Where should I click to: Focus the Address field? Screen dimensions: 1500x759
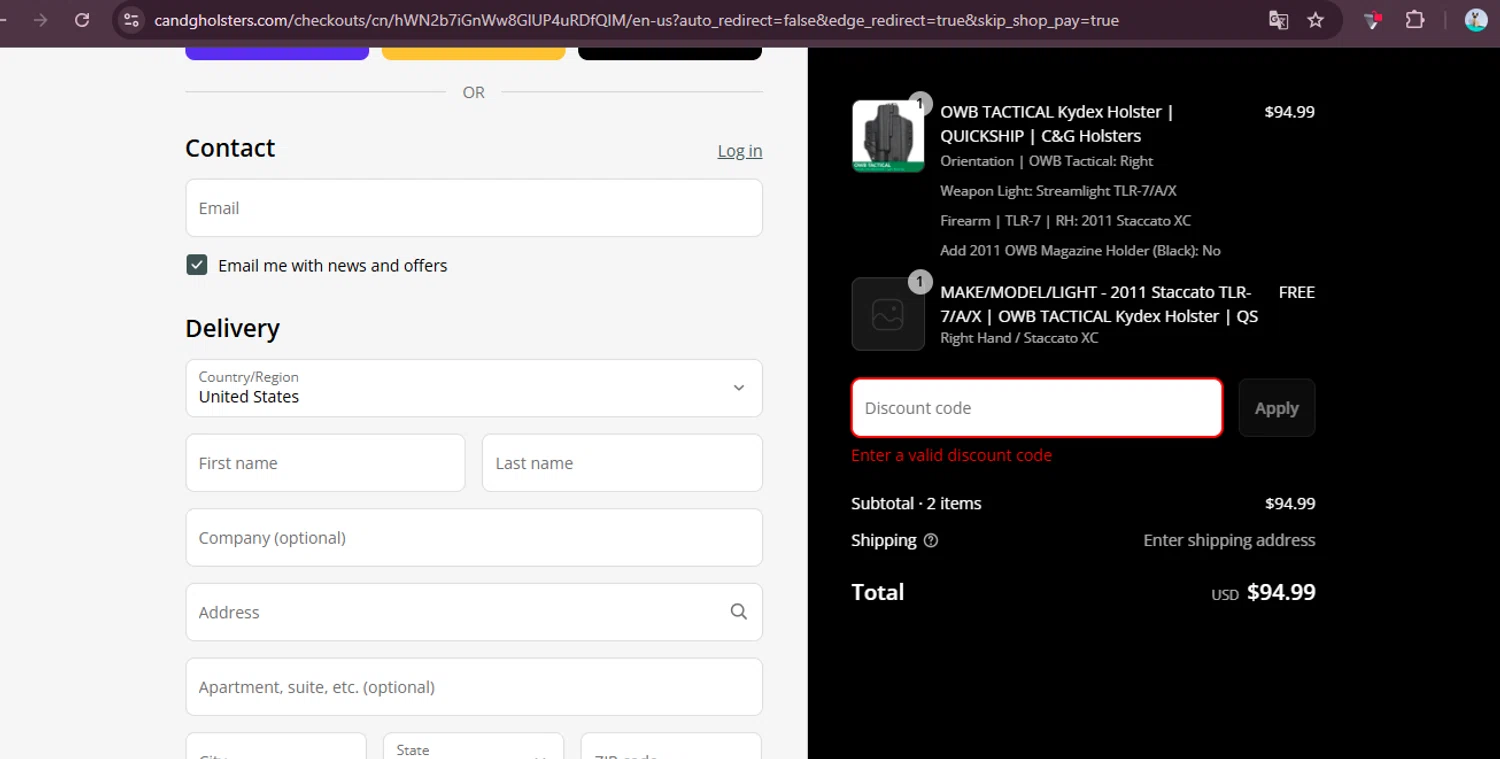[474, 612]
